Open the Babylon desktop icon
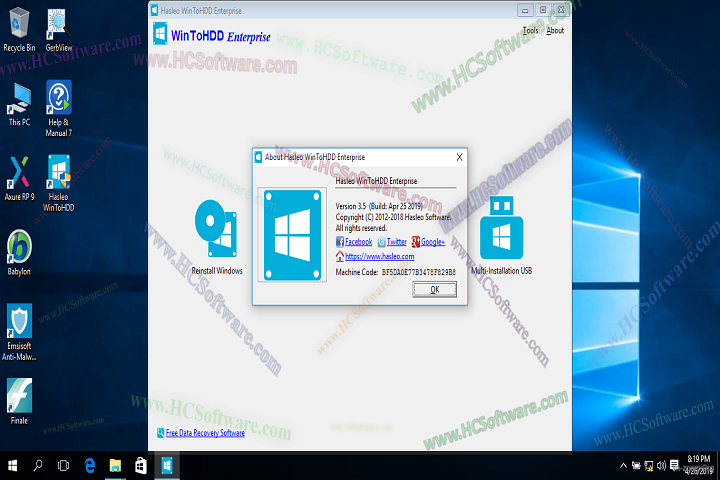This screenshot has height=480, width=720. tap(19, 253)
